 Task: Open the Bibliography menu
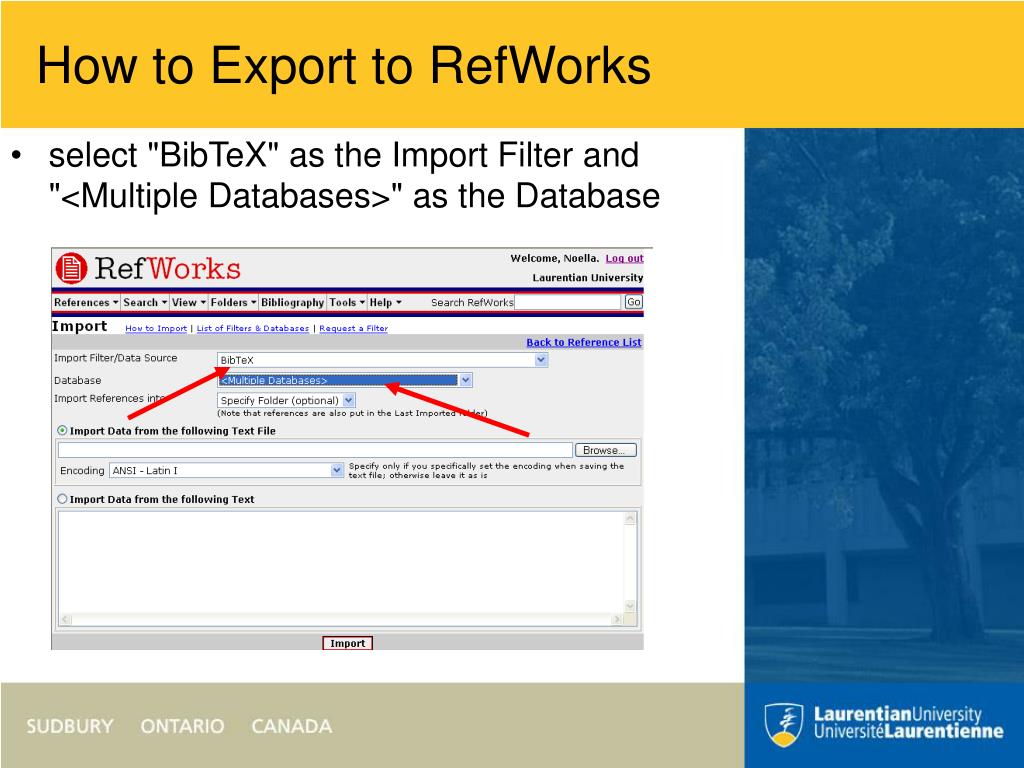click(293, 302)
